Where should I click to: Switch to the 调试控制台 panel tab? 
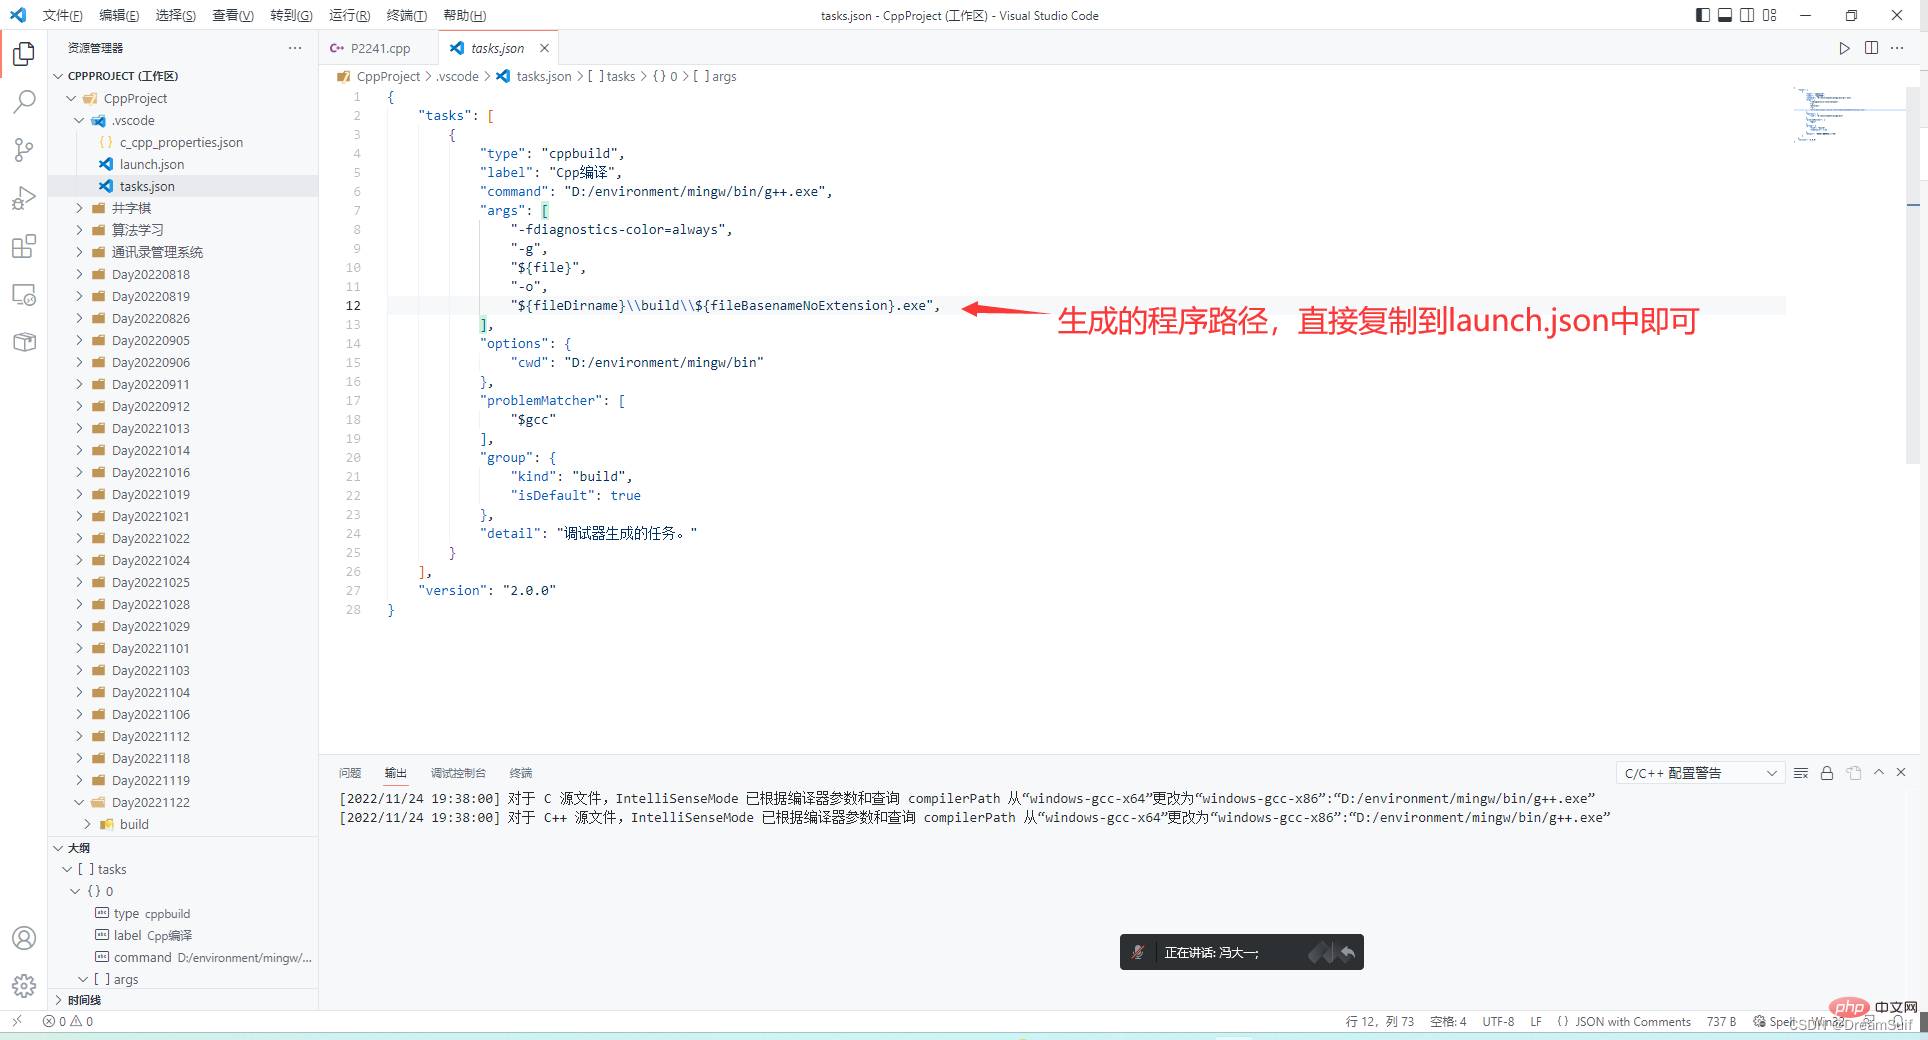pyautogui.click(x=458, y=773)
